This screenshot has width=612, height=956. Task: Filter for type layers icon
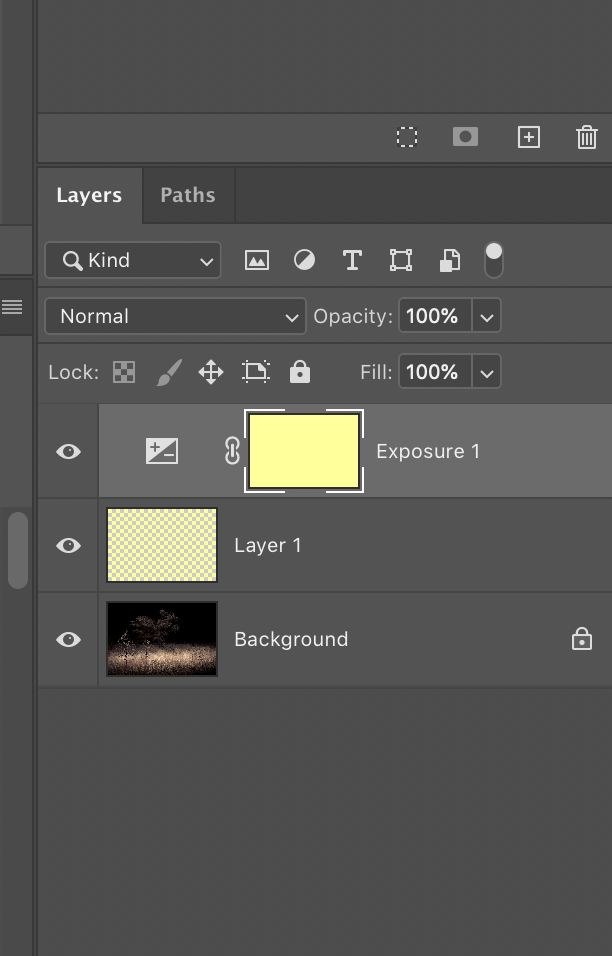352,260
